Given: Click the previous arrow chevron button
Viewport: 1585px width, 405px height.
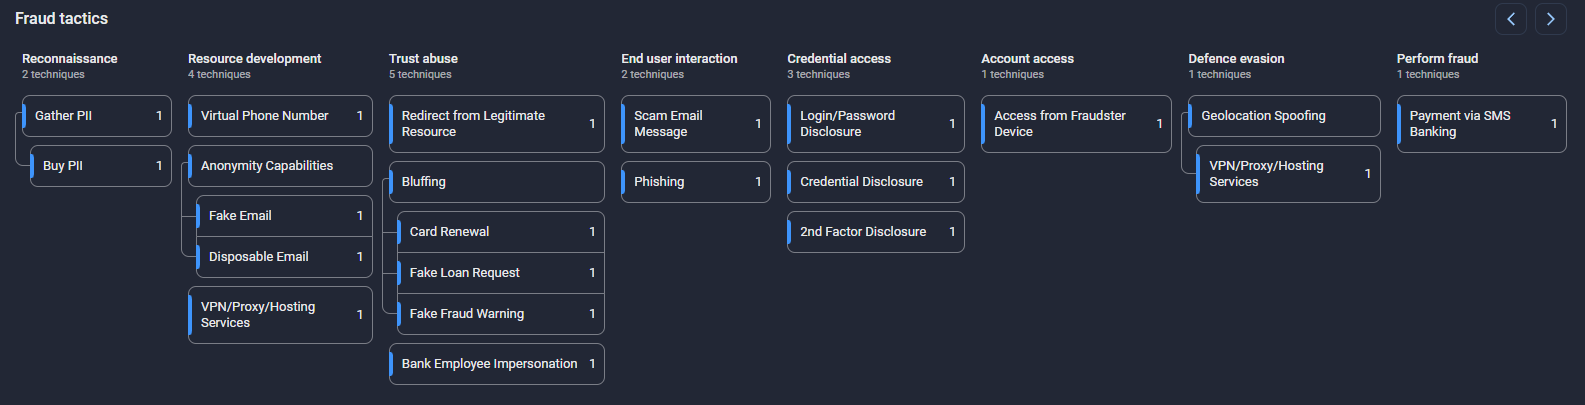Looking at the screenshot, I should click(x=1510, y=19).
